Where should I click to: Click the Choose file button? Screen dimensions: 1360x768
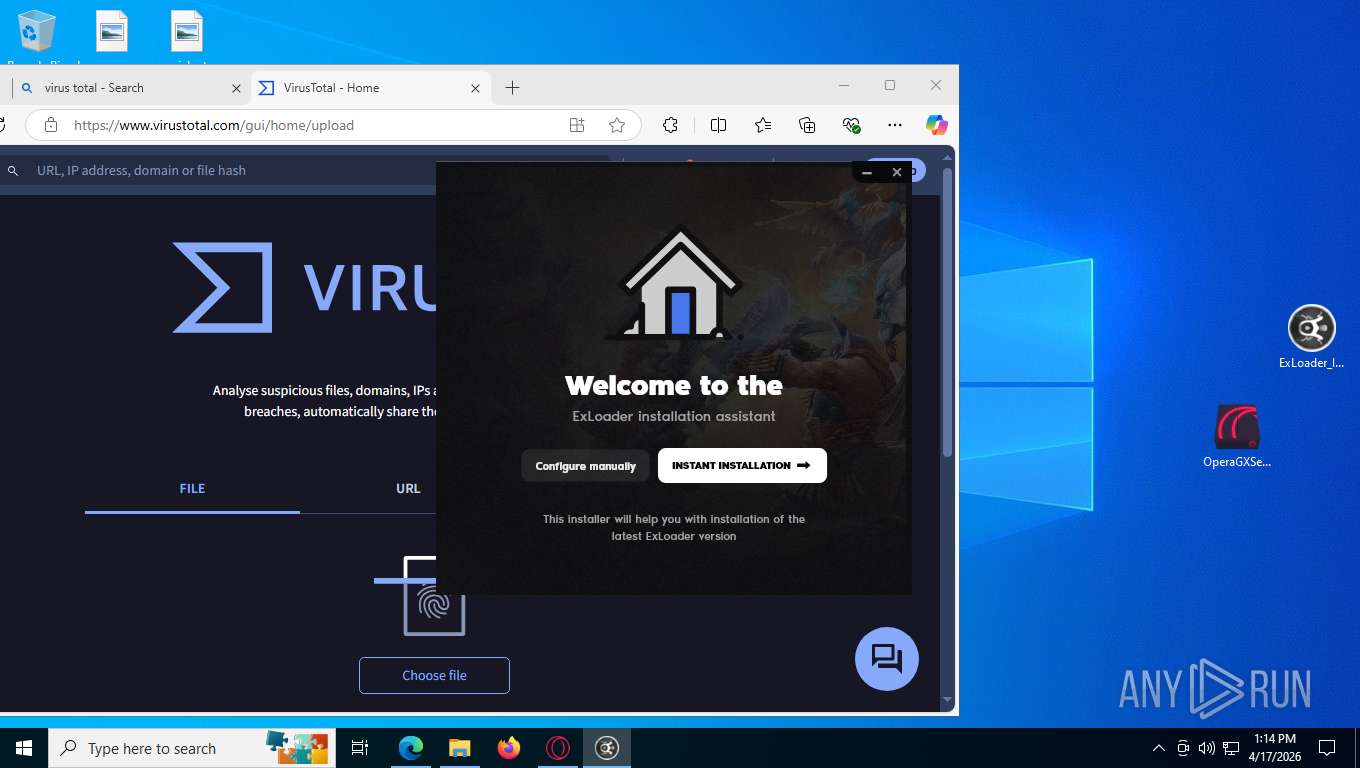(434, 675)
